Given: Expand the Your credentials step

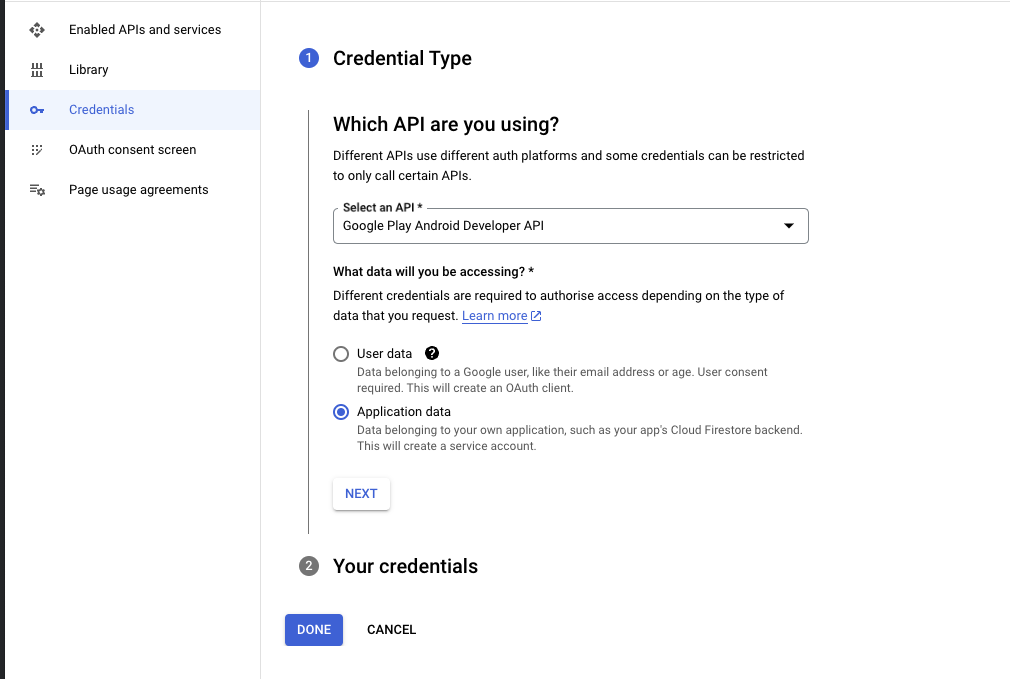Looking at the screenshot, I should pyautogui.click(x=405, y=566).
